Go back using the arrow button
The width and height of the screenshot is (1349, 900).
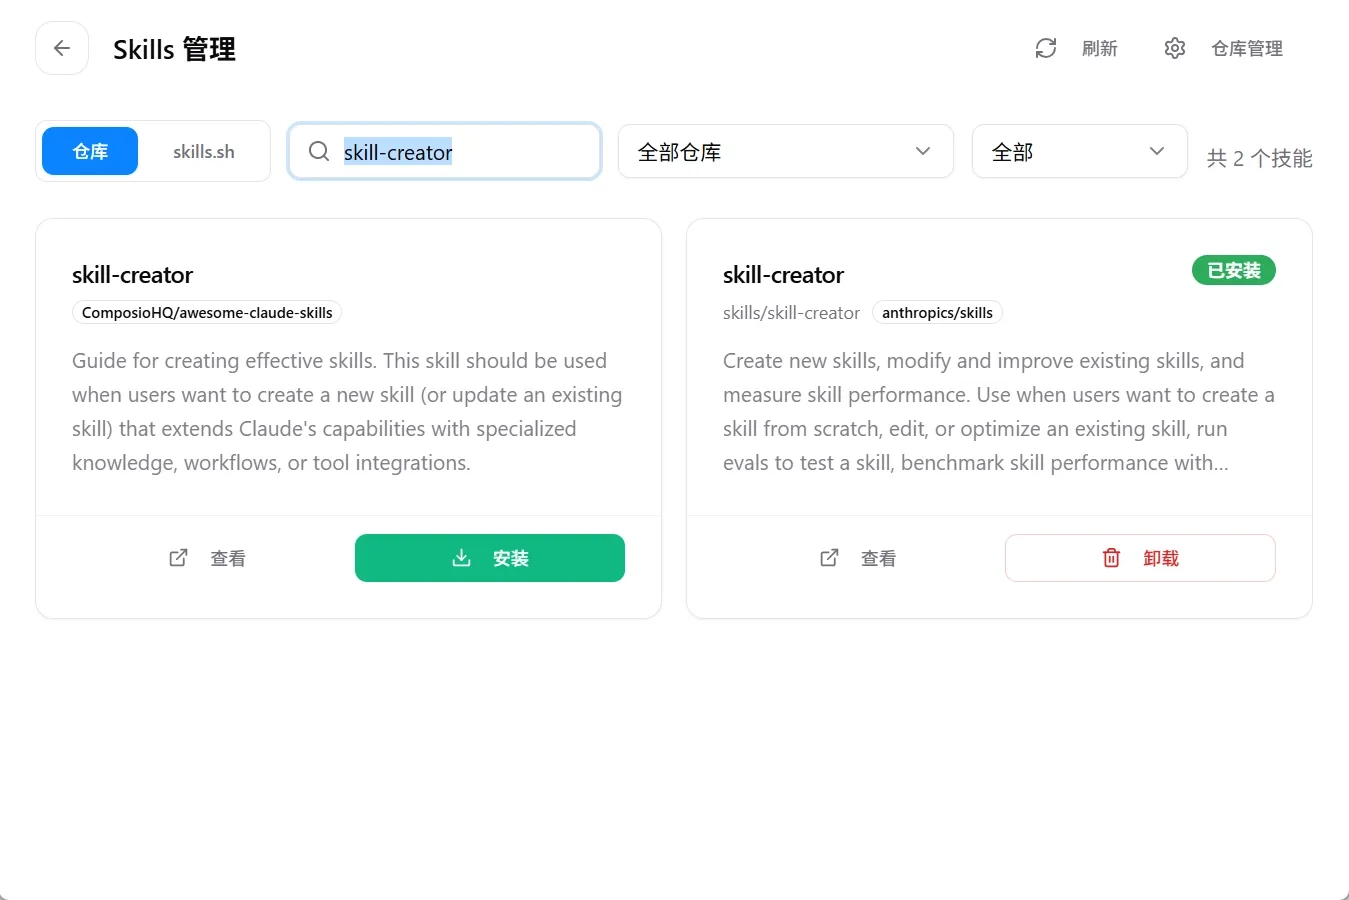[62, 48]
